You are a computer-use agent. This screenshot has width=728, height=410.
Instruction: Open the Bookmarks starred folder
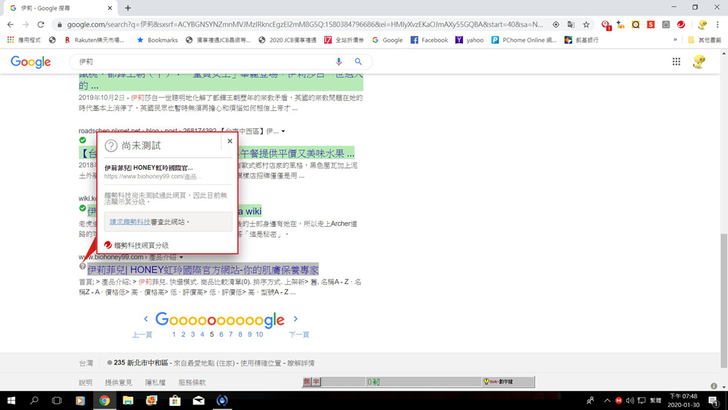coord(157,40)
